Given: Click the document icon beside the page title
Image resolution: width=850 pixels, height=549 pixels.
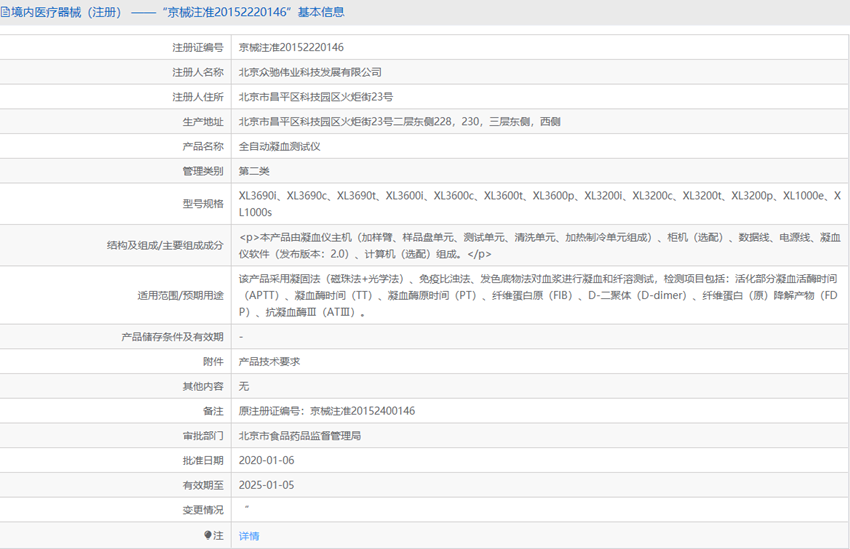Looking at the screenshot, I should point(6,12).
